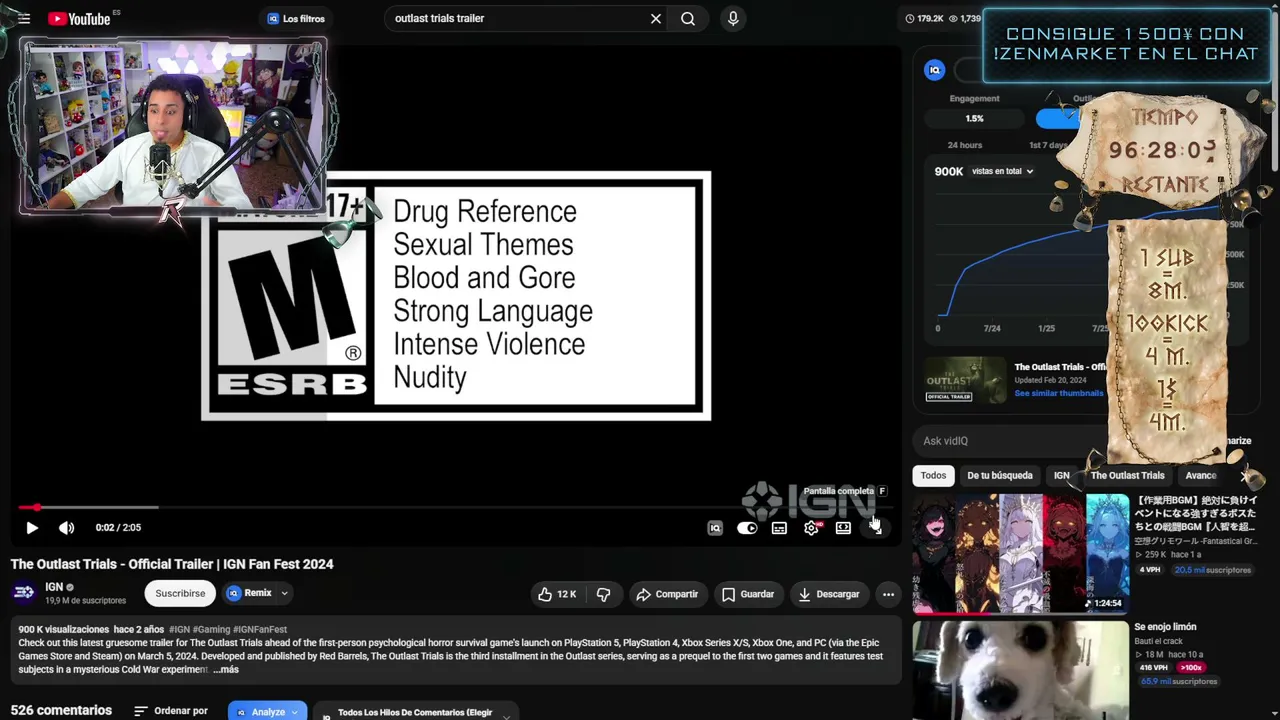Clear the search box text

(656, 18)
